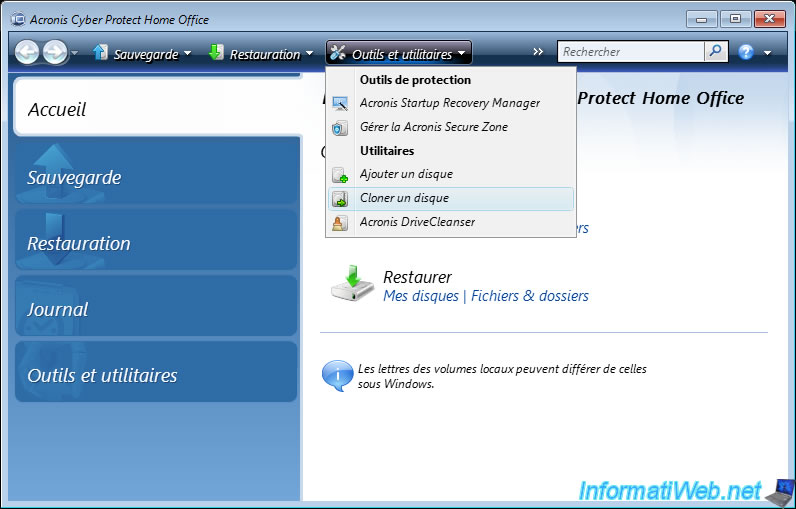Collapse the Outils et utilitaires dropdown
Viewport: 796px width, 509px height.
coord(399,54)
